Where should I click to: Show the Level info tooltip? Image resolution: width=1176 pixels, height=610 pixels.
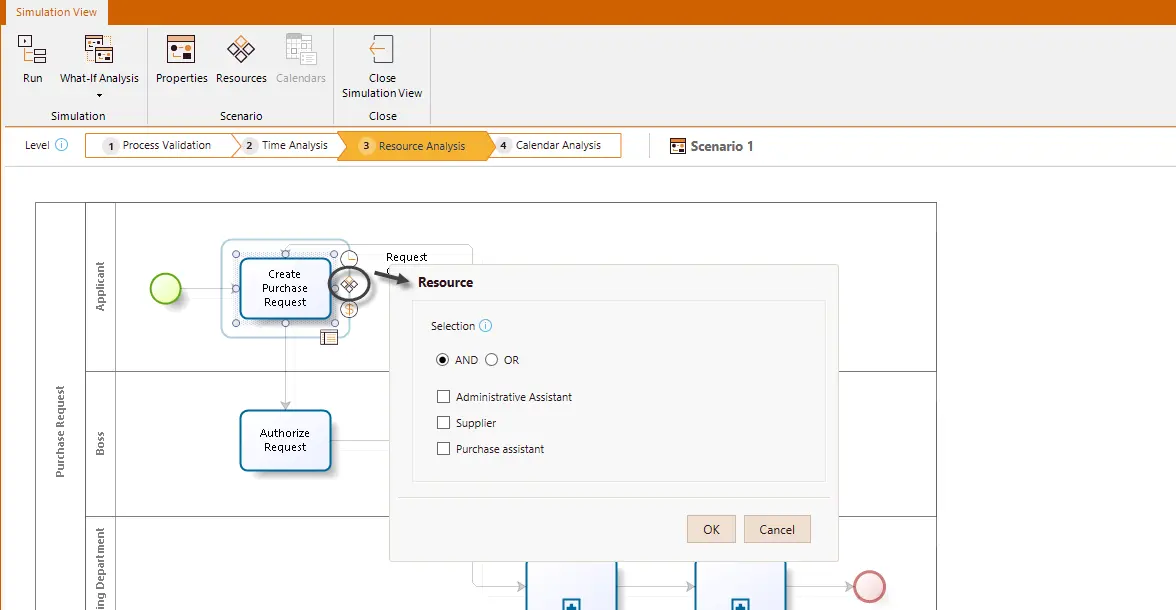[x=62, y=145]
